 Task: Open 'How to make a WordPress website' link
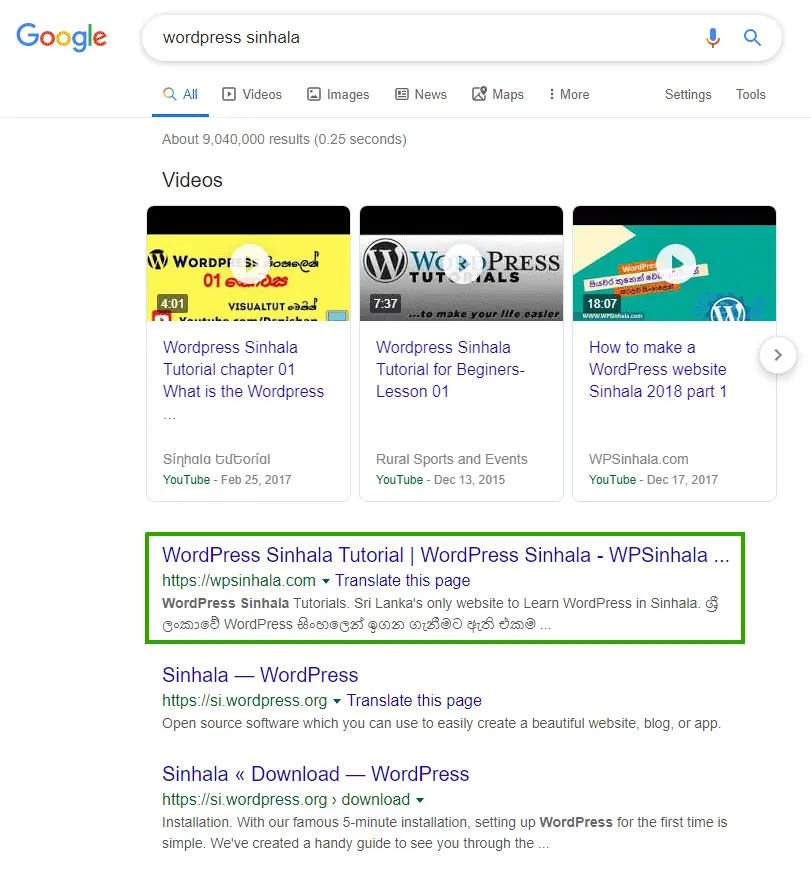pyautogui.click(x=658, y=369)
